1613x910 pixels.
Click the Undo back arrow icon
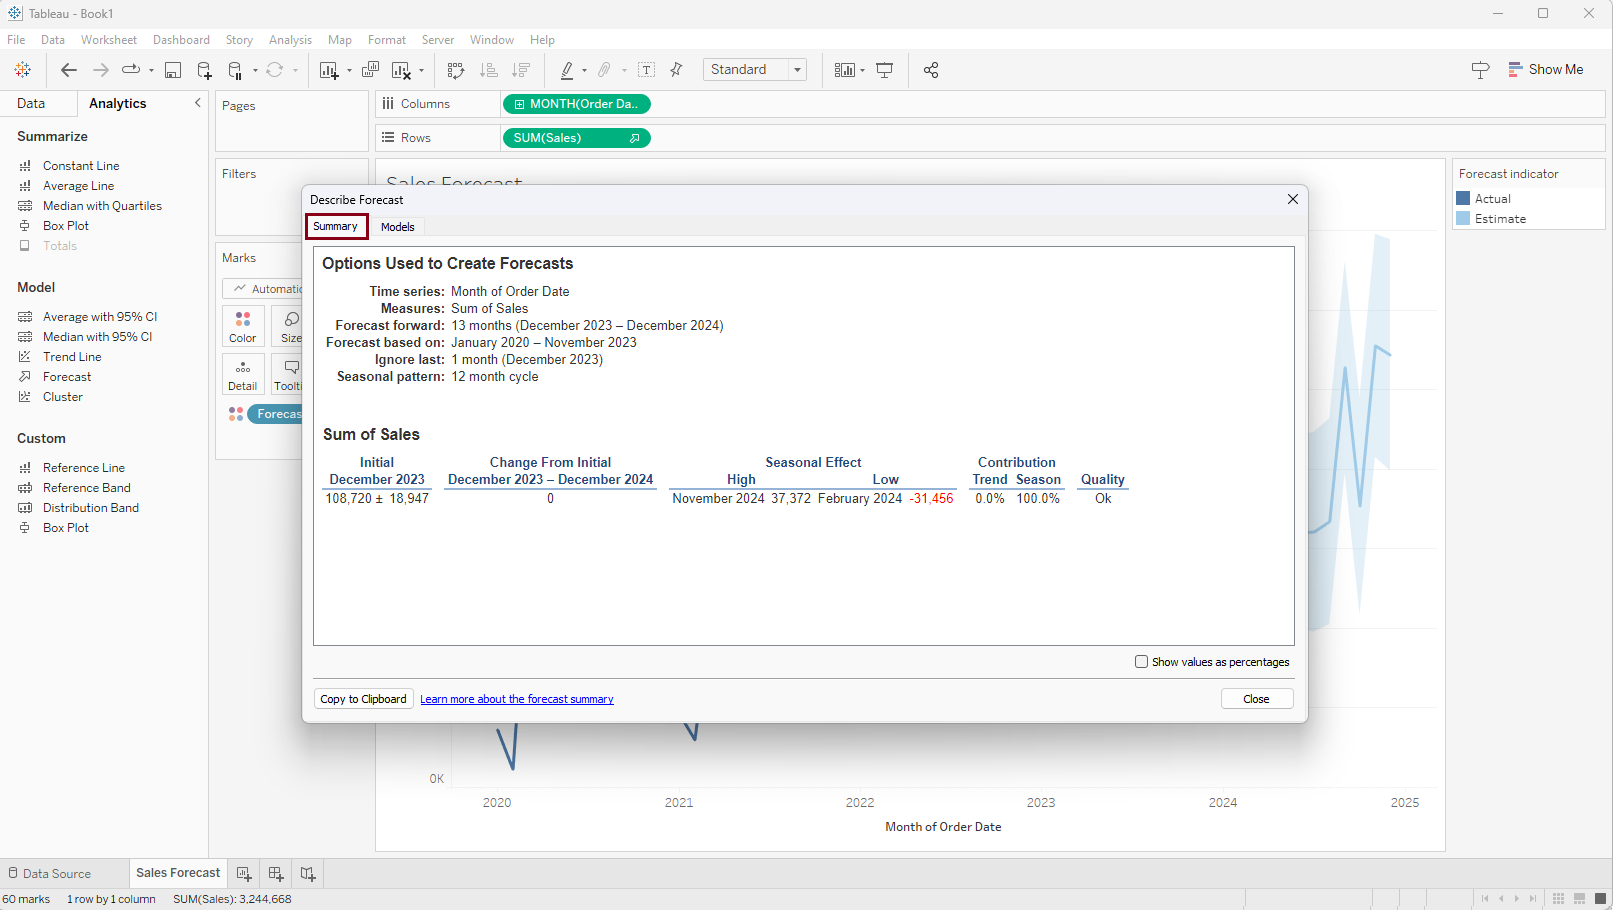(x=68, y=70)
